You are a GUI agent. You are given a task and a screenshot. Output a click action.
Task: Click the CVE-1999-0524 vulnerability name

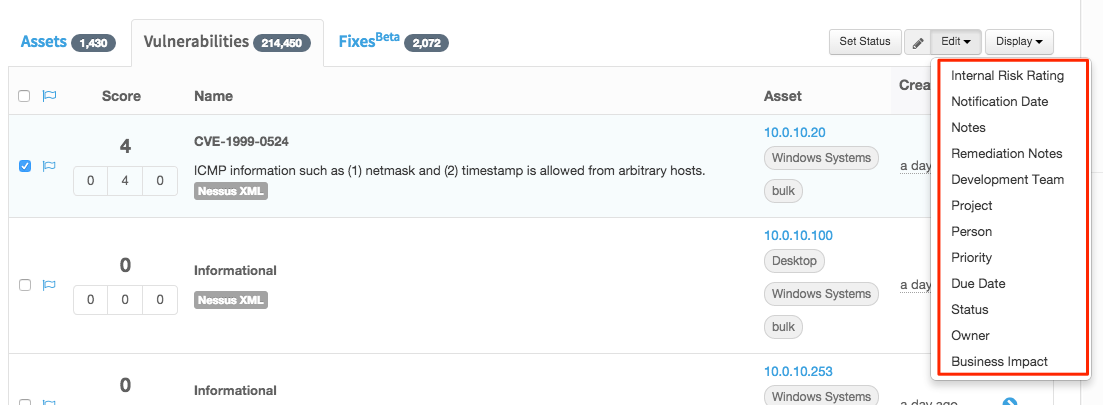coord(241,142)
